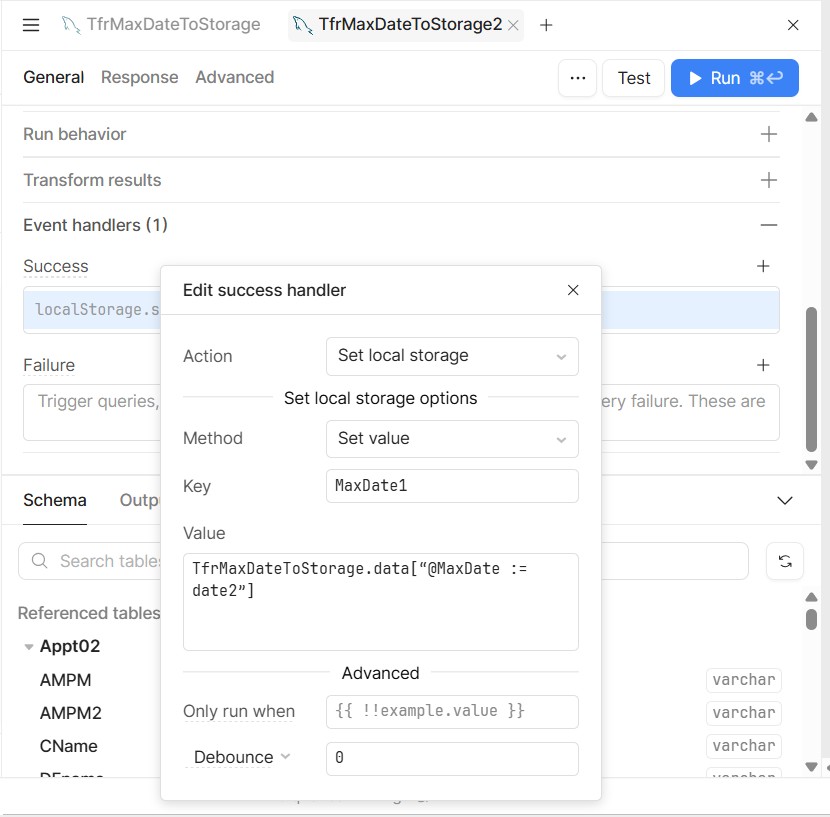The height and width of the screenshot is (817, 830).
Task: Collapse the Event handlers section
Action: pyautogui.click(x=768, y=226)
